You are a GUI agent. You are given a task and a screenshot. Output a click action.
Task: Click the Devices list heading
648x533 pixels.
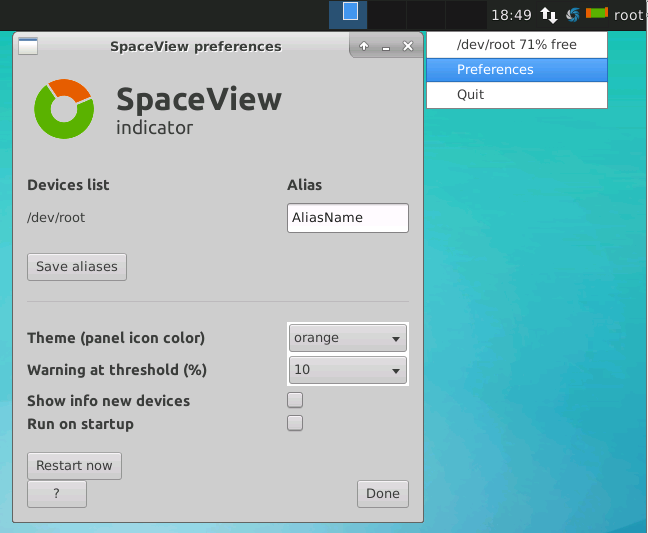click(68, 185)
